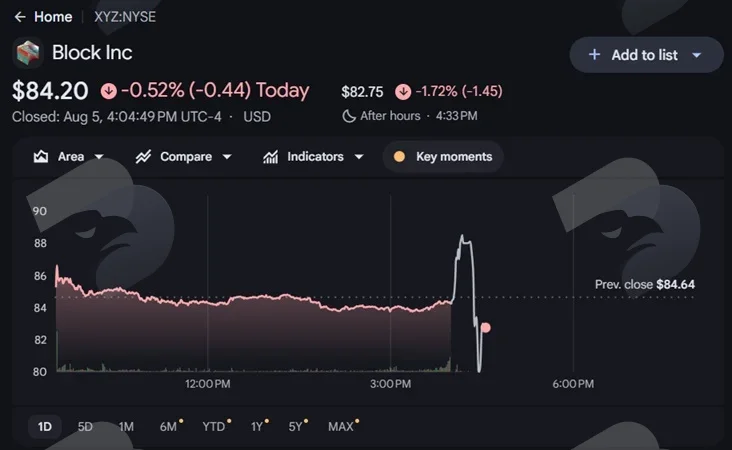Click the back arrow icon beside Home
This screenshot has width=732, height=450.
20,17
